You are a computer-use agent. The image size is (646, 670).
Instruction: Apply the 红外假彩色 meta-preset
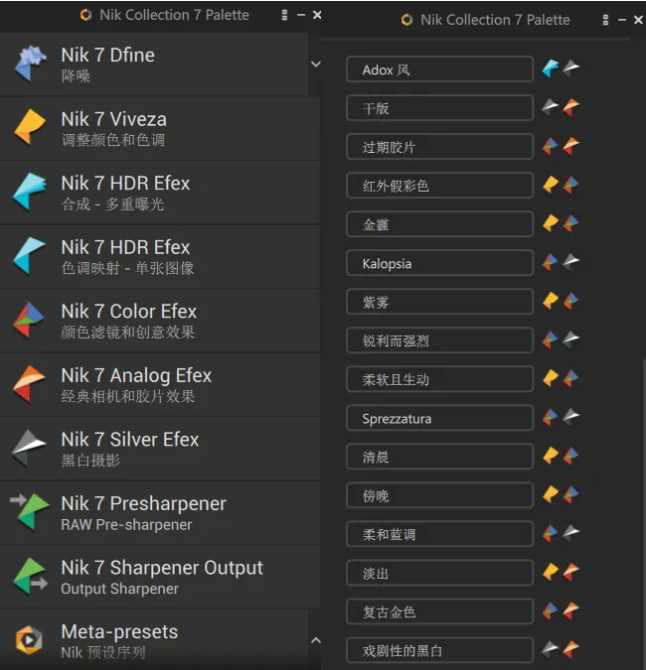coord(440,185)
